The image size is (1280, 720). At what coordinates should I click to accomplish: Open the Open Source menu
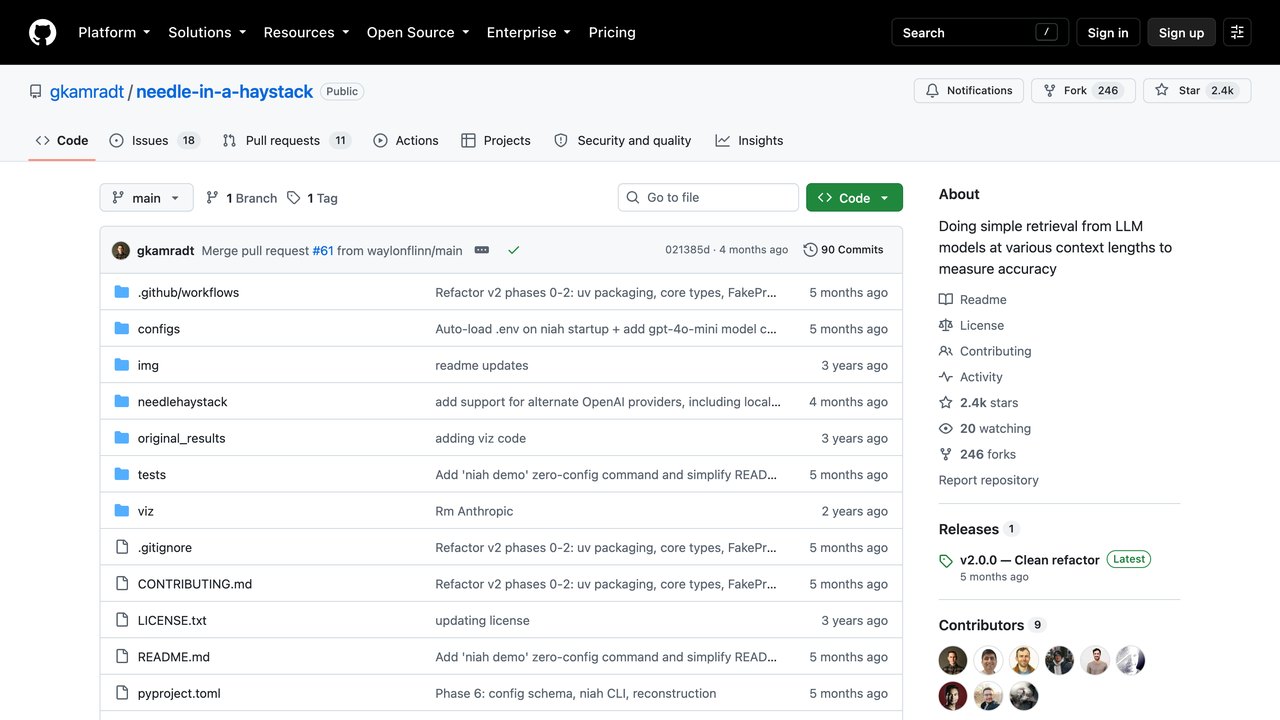point(418,32)
